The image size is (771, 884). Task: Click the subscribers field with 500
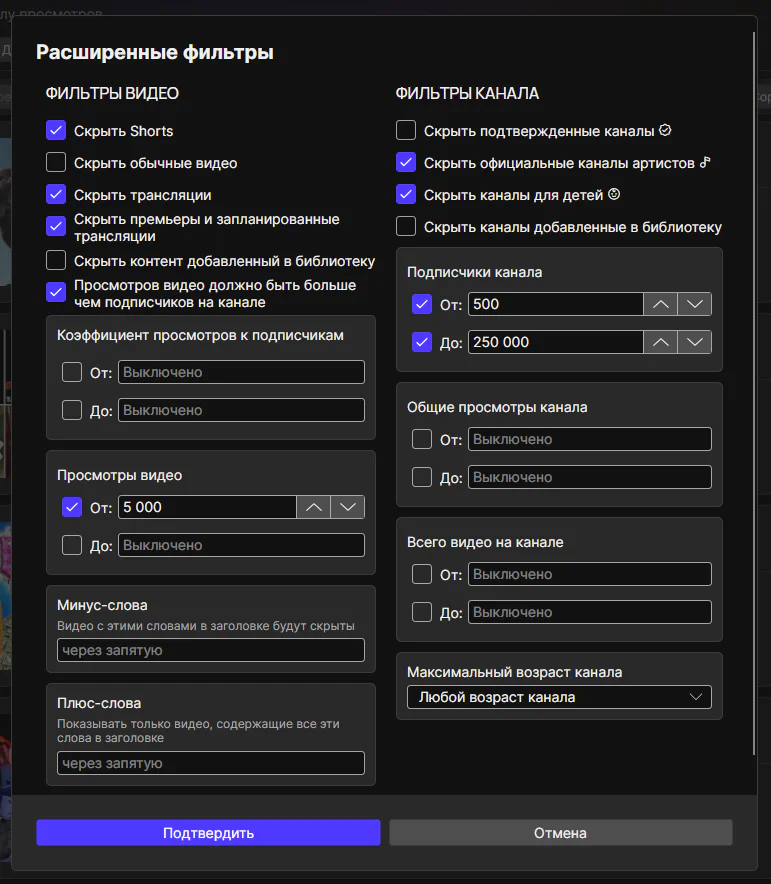point(556,304)
